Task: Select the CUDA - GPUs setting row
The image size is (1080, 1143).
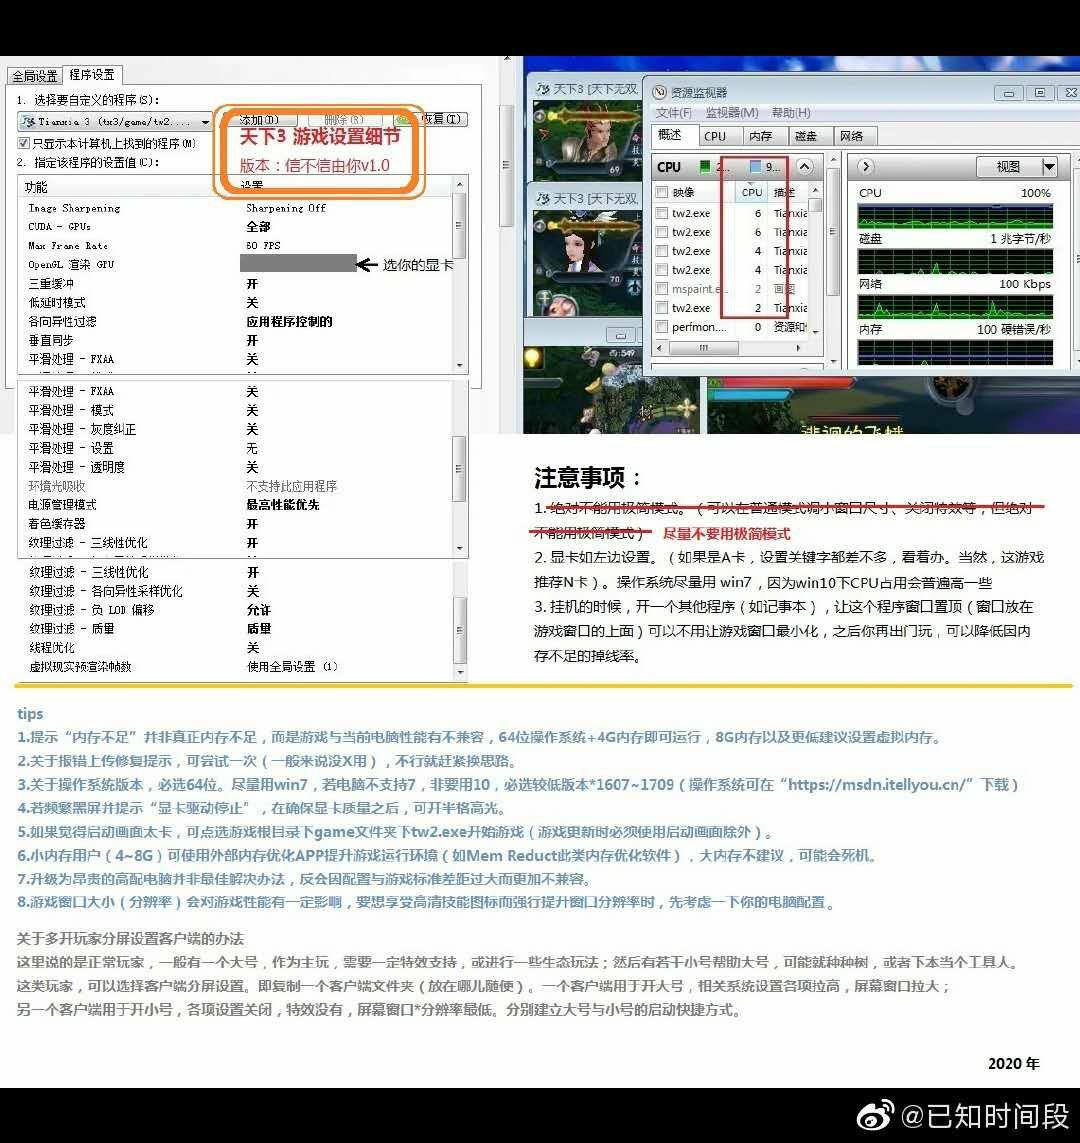Action: click(237, 227)
